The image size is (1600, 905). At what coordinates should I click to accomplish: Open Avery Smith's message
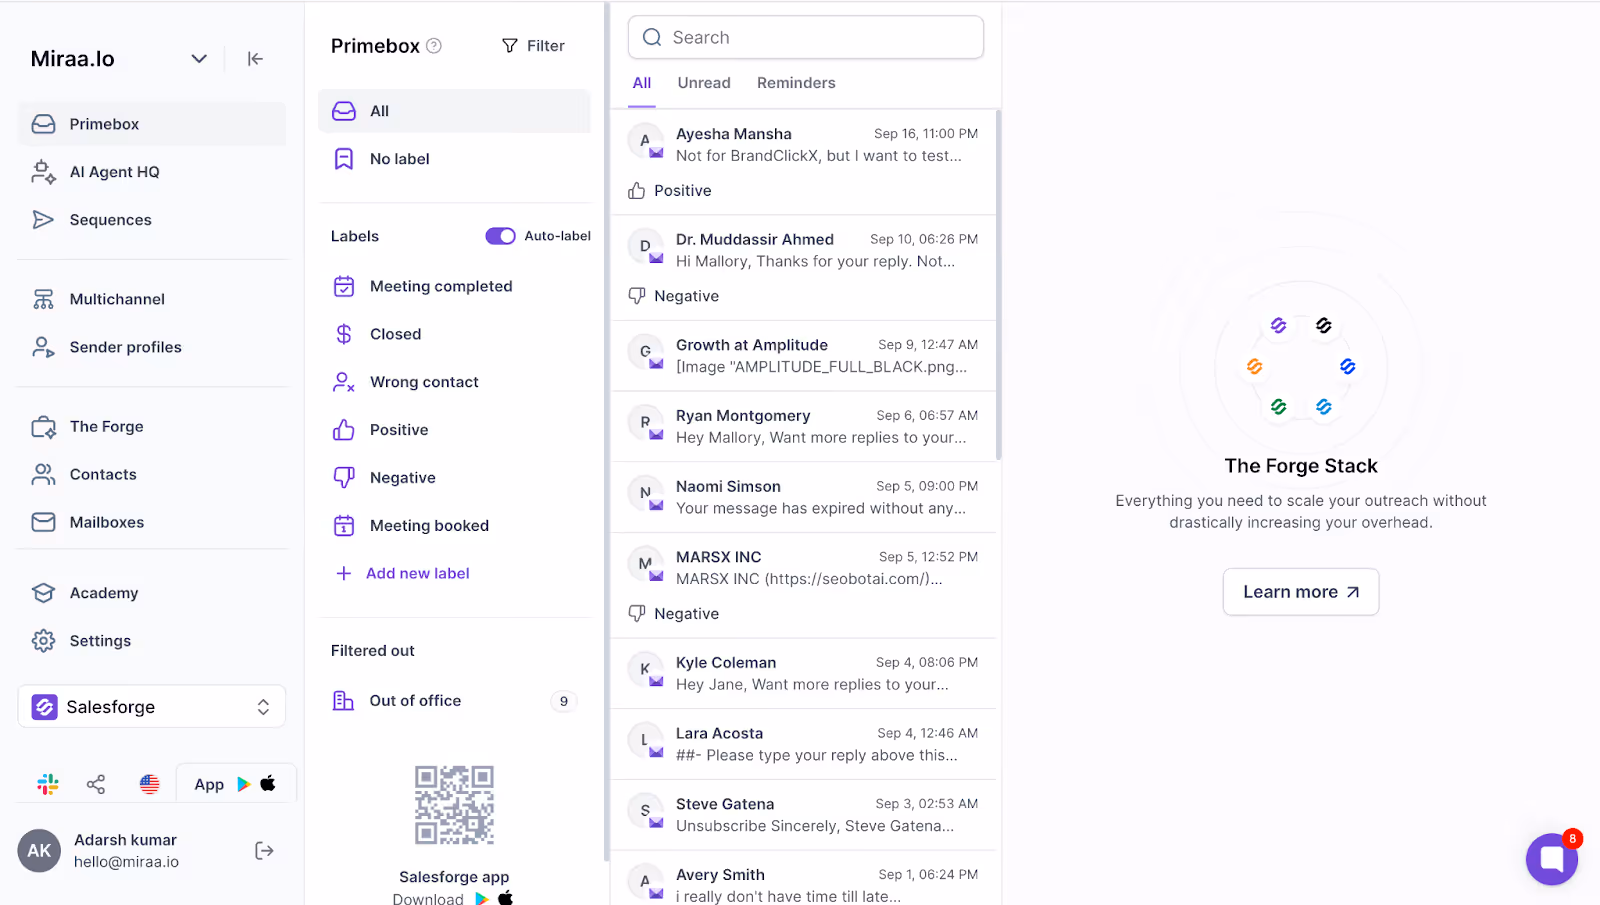click(x=803, y=880)
